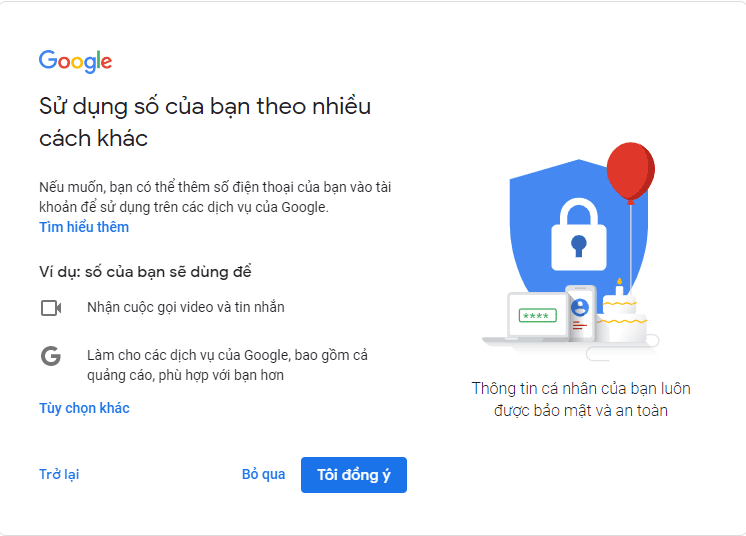Click the gray Google G icon
The height and width of the screenshot is (536, 746).
51,356
